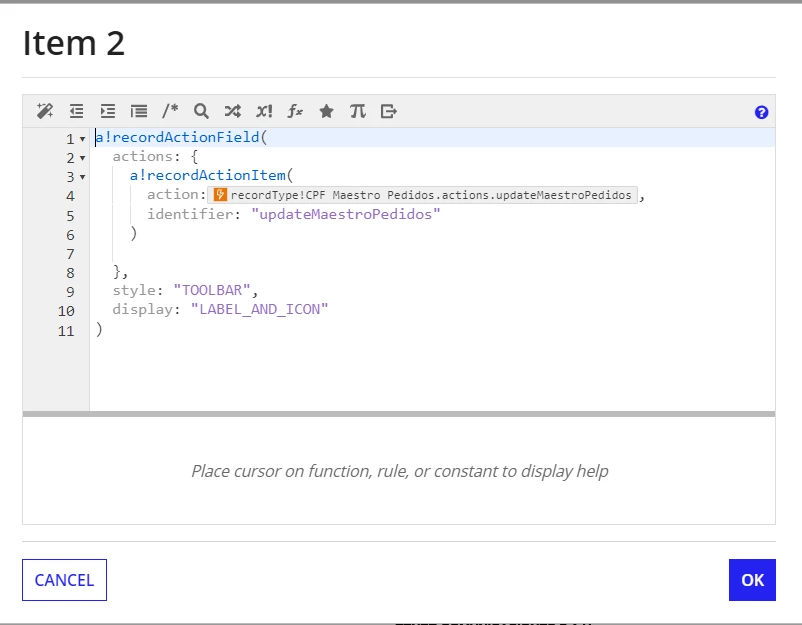Click the shuffle arrows toolbar icon
Viewport: 802px width, 625px height.
click(232, 111)
